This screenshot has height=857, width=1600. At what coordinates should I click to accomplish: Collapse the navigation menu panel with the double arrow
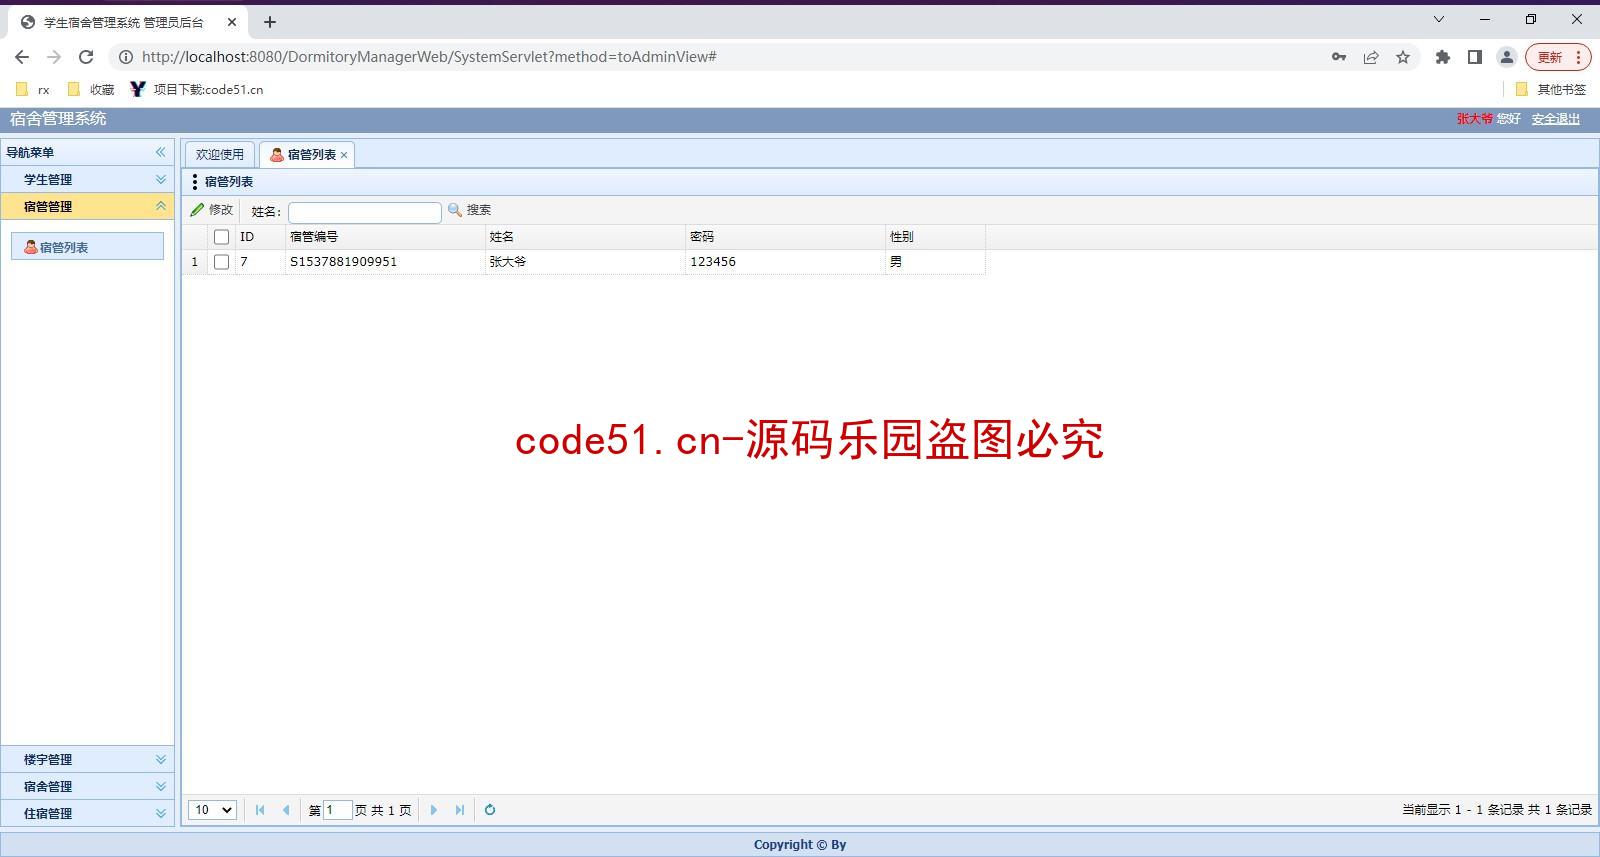160,152
